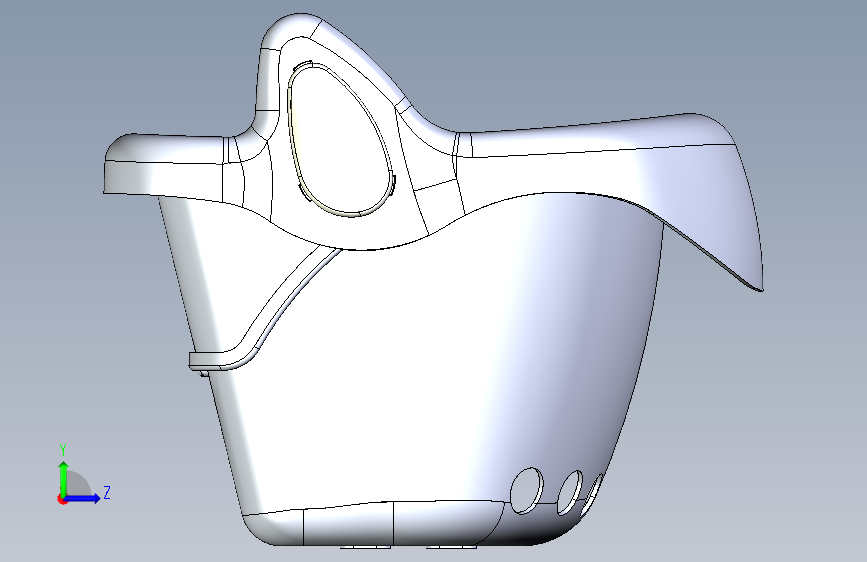Select the middle circular hole near the base
Screen dimensions: 867x562
tap(570, 492)
